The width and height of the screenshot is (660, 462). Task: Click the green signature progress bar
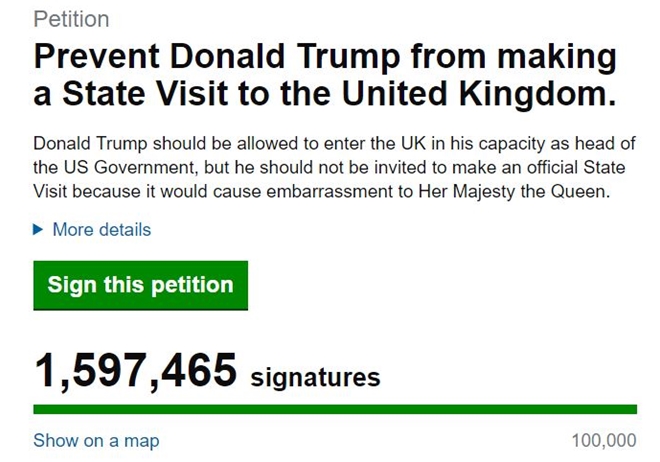[x=335, y=409]
